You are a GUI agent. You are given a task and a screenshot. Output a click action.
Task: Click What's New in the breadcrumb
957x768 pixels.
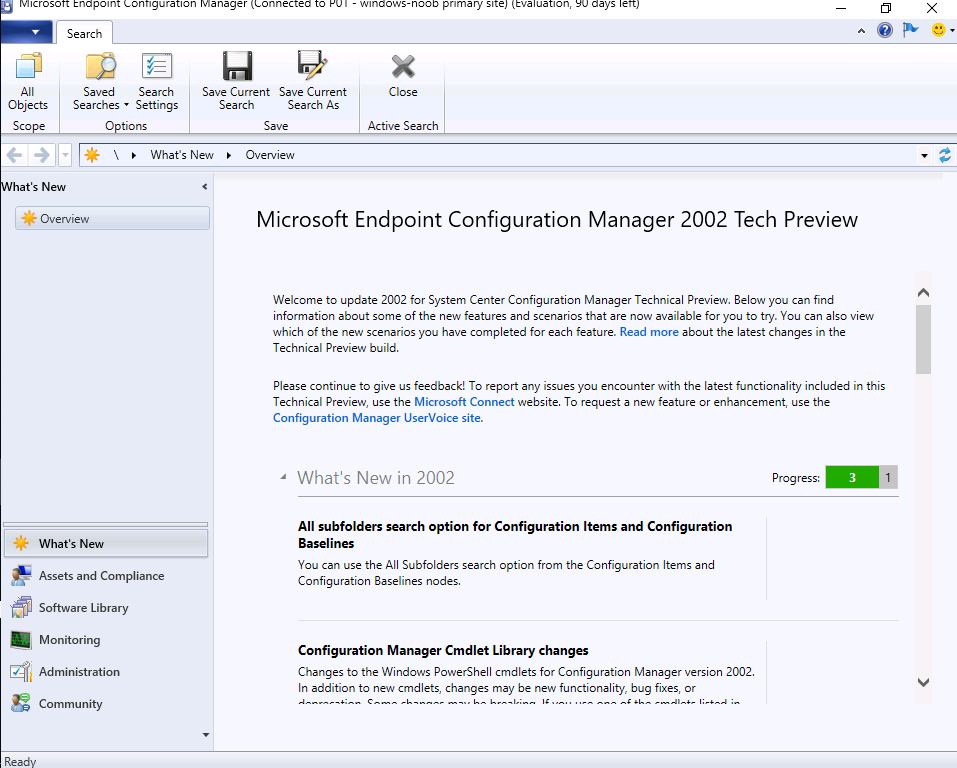(182, 155)
